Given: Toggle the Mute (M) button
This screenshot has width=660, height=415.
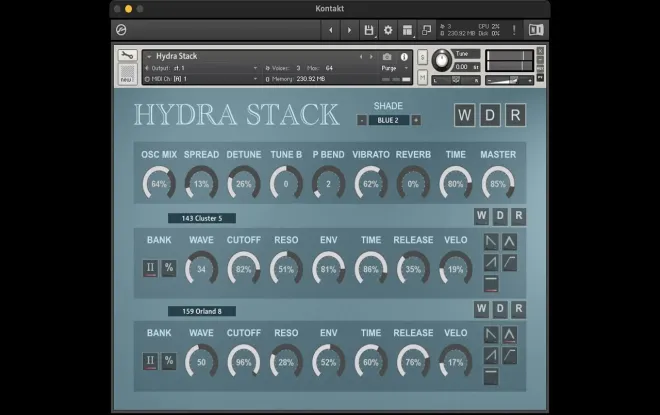Looking at the screenshot, I should [422, 77].
